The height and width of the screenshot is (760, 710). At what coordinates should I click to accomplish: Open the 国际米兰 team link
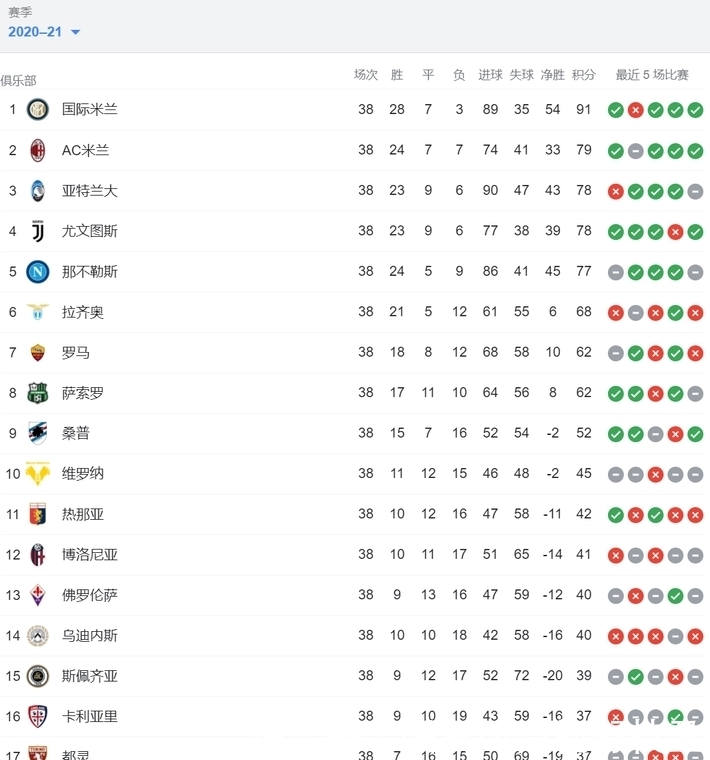tap(90, 109)
